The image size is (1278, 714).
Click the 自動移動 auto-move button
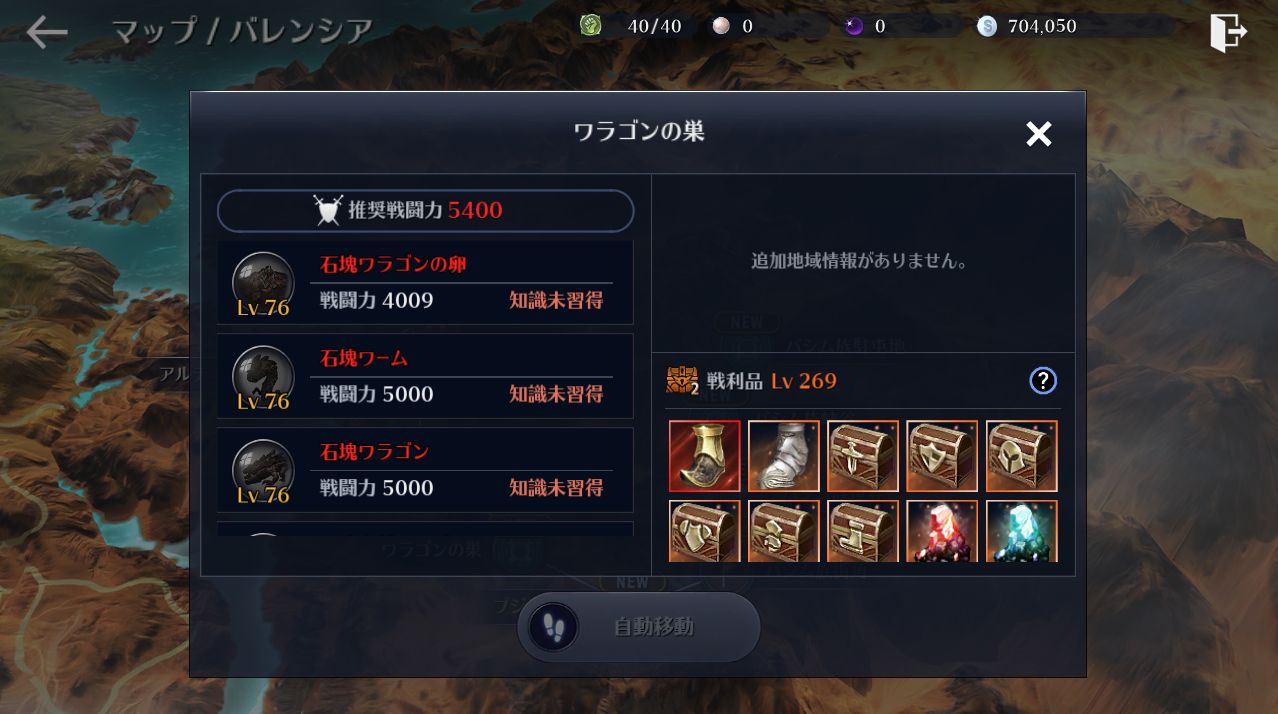639,627
